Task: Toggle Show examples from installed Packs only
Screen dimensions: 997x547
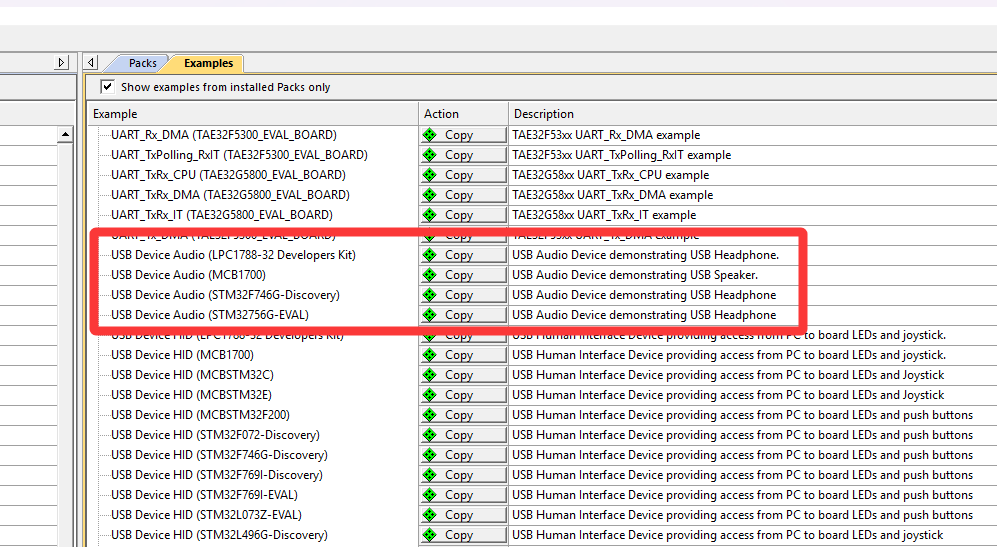Action: (x=107, y=87)
